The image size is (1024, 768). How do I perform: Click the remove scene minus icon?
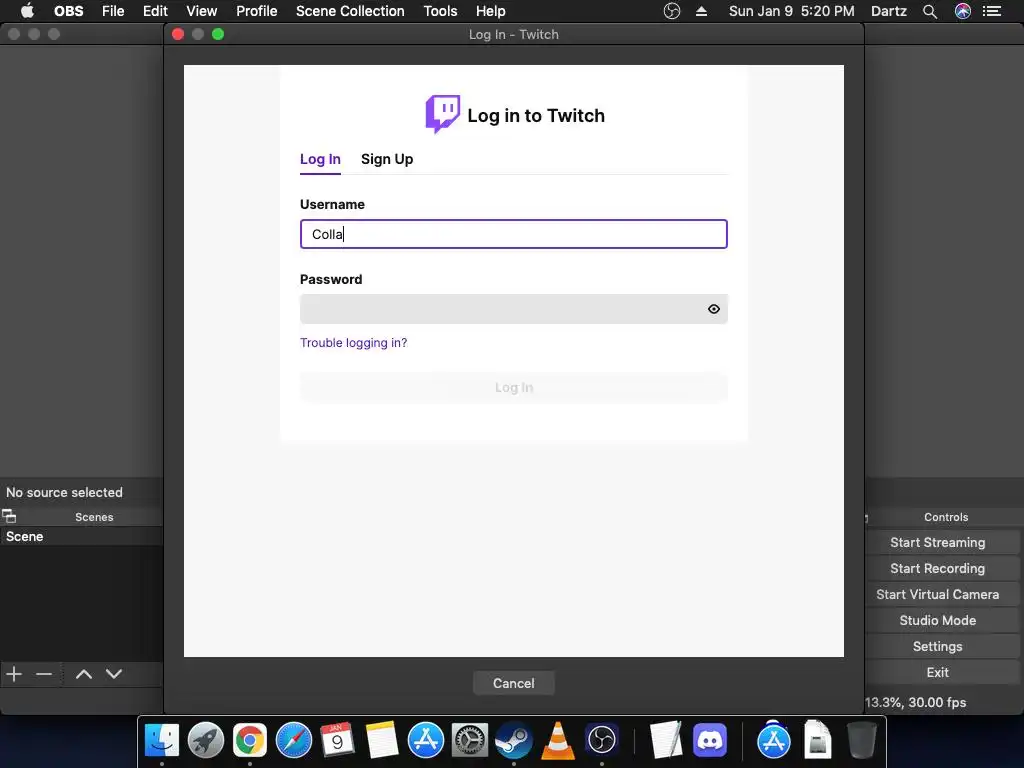click(44, 674)
